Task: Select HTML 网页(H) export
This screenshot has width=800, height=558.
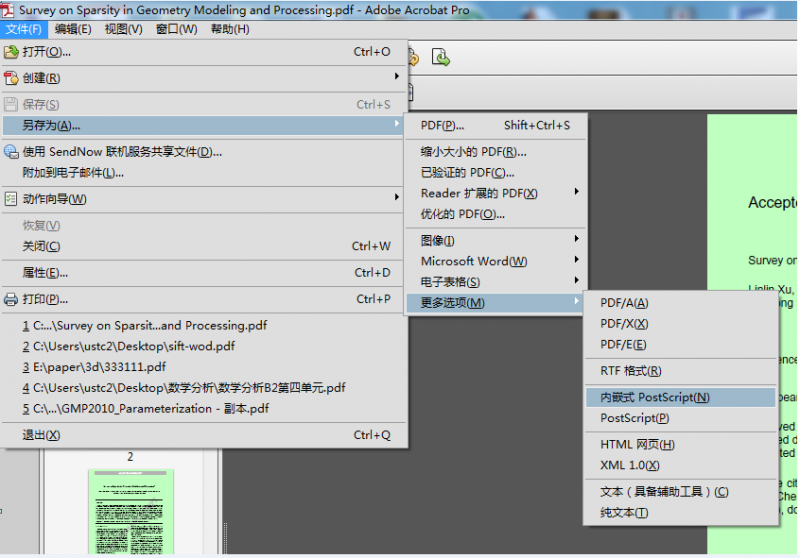Action: [x=681, y=445]
